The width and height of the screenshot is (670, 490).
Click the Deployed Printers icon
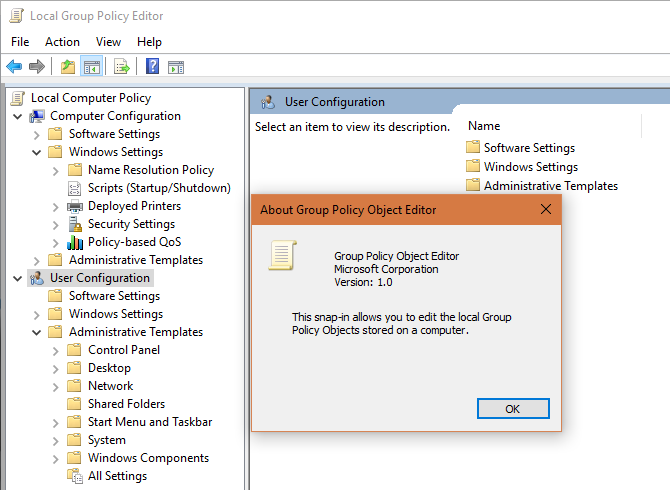tap(75, 206)
